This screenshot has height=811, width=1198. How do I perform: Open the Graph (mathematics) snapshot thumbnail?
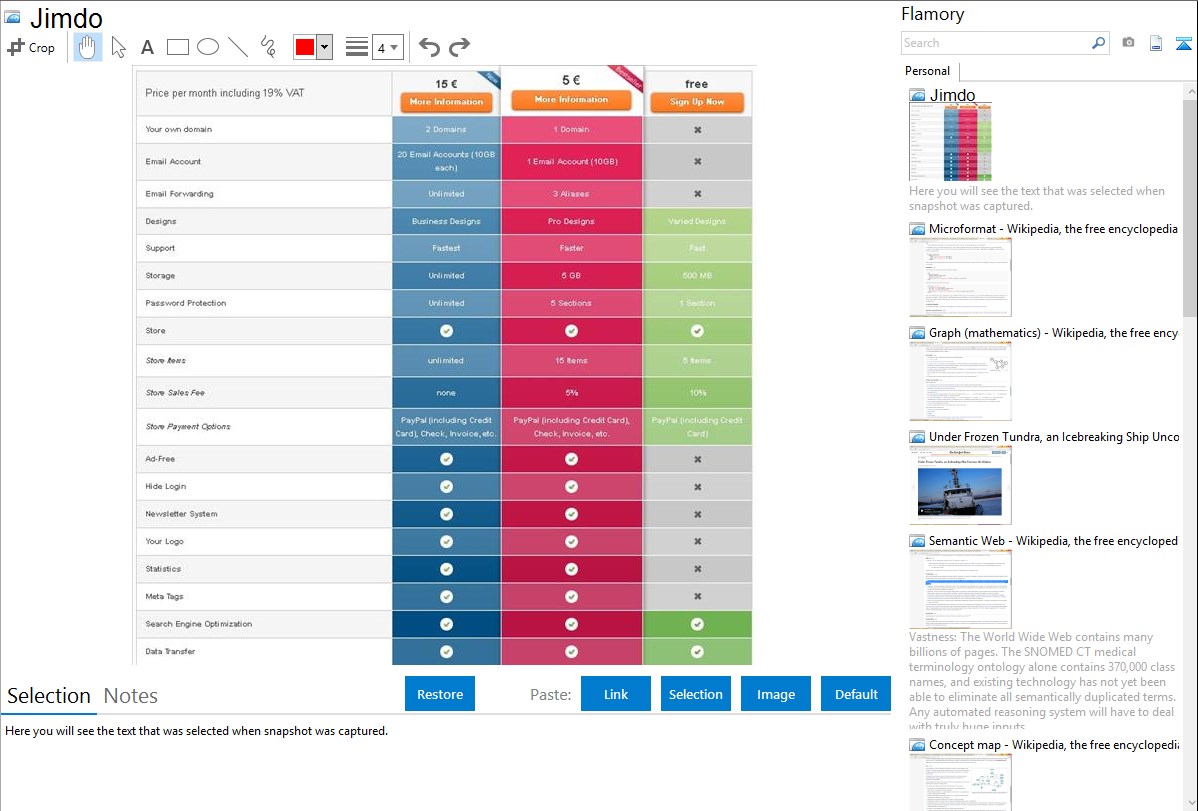click(960, 381)
